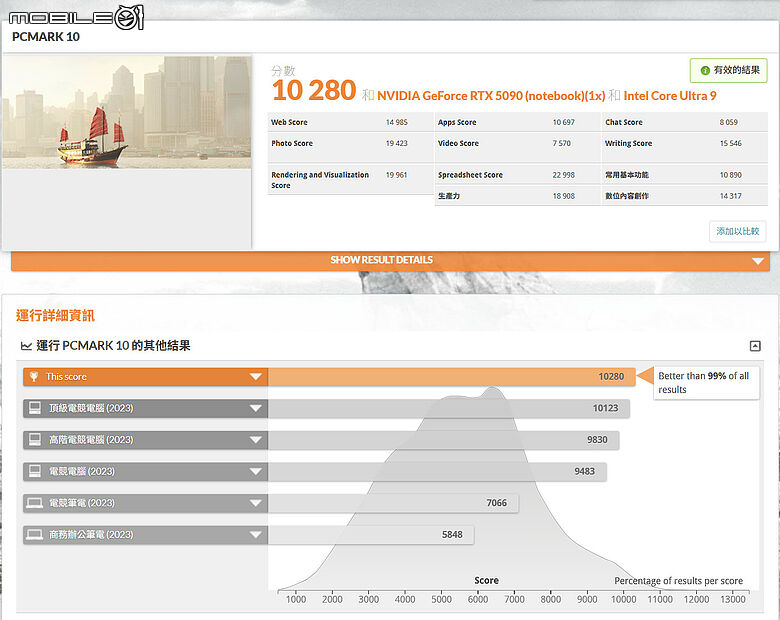The width and height of the screenshot is (780, 620).
Task: Click the 7066 comparison bar
Action: click(x=393, y=503)
